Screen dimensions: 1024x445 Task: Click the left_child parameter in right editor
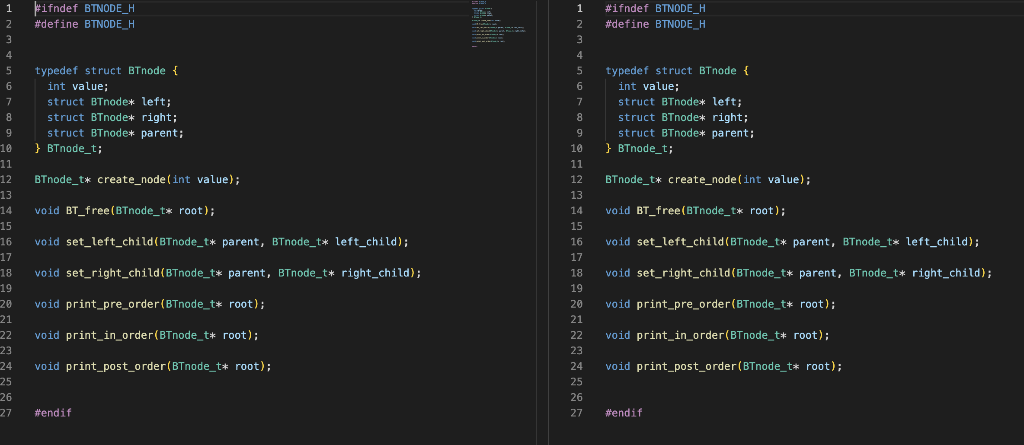[937, 242]
